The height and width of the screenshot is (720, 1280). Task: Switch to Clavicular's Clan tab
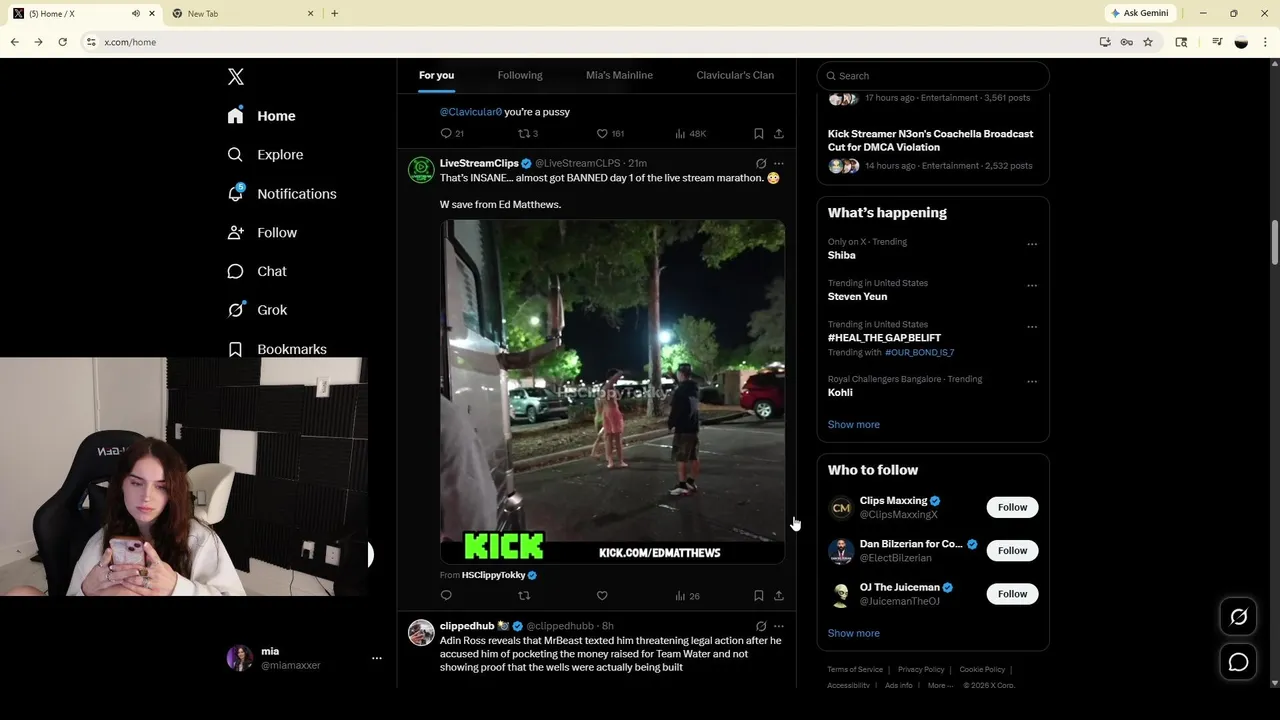[x=735, y=75]
